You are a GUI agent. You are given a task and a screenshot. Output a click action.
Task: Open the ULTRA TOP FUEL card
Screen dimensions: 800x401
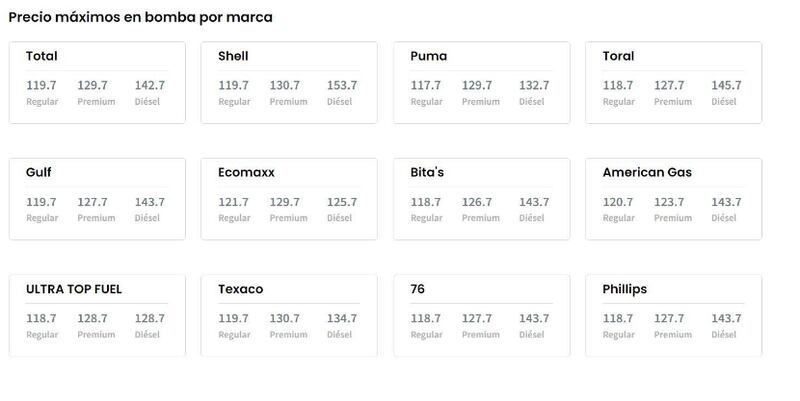coord(97,315)
